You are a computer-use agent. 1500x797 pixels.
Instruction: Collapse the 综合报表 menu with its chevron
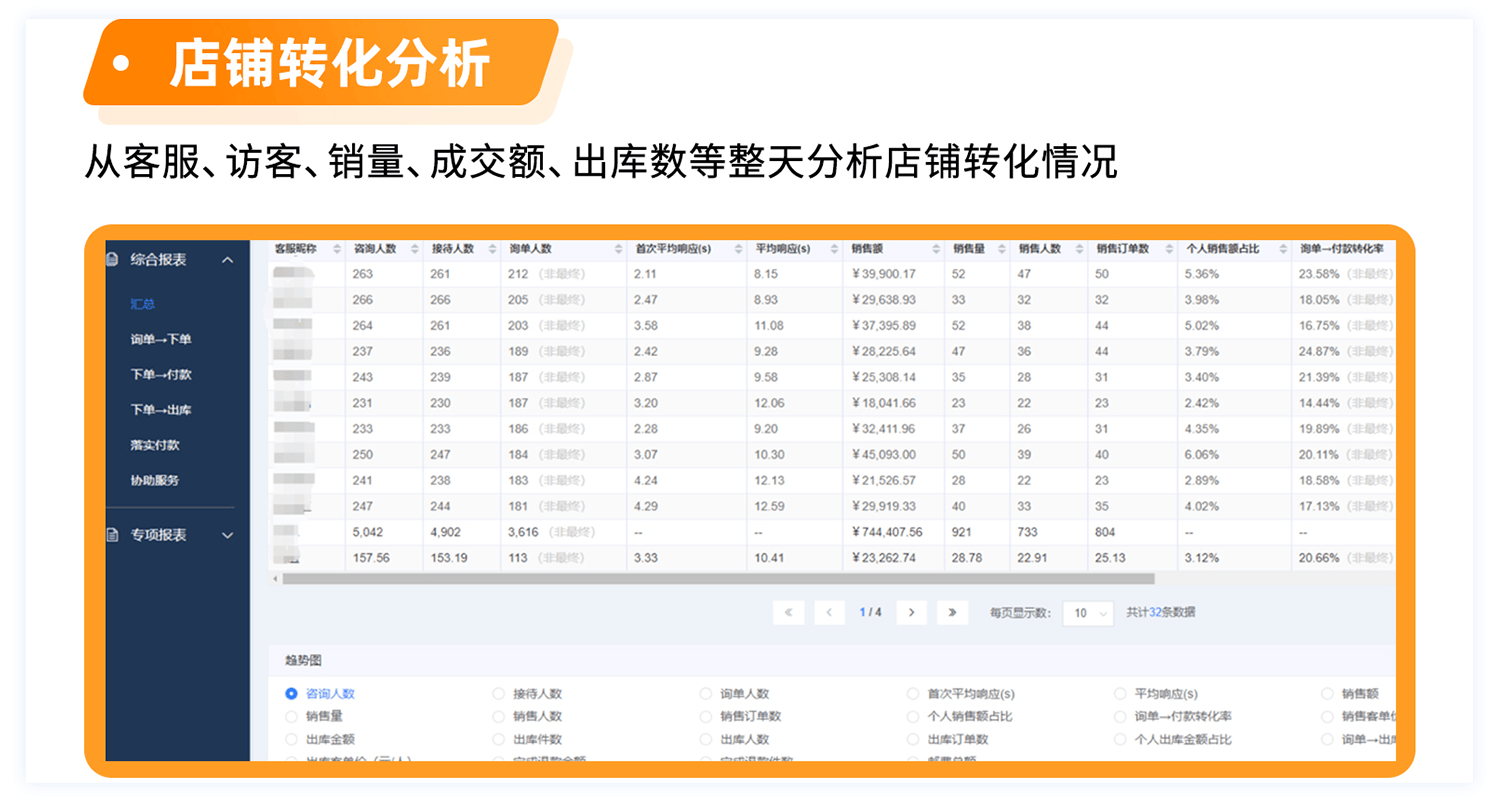pyautogui.click(x=227, y=260)
